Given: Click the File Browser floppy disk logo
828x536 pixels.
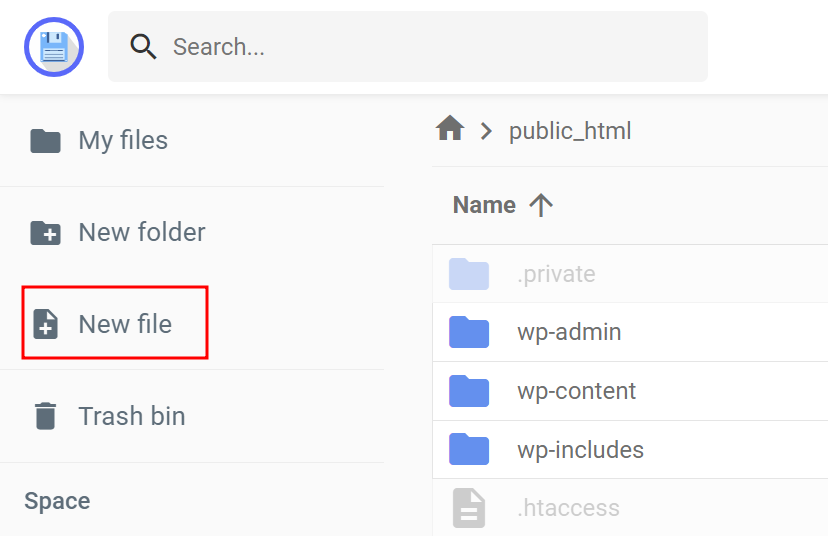Looking at the screenshot, I should [x=54, y=47].
